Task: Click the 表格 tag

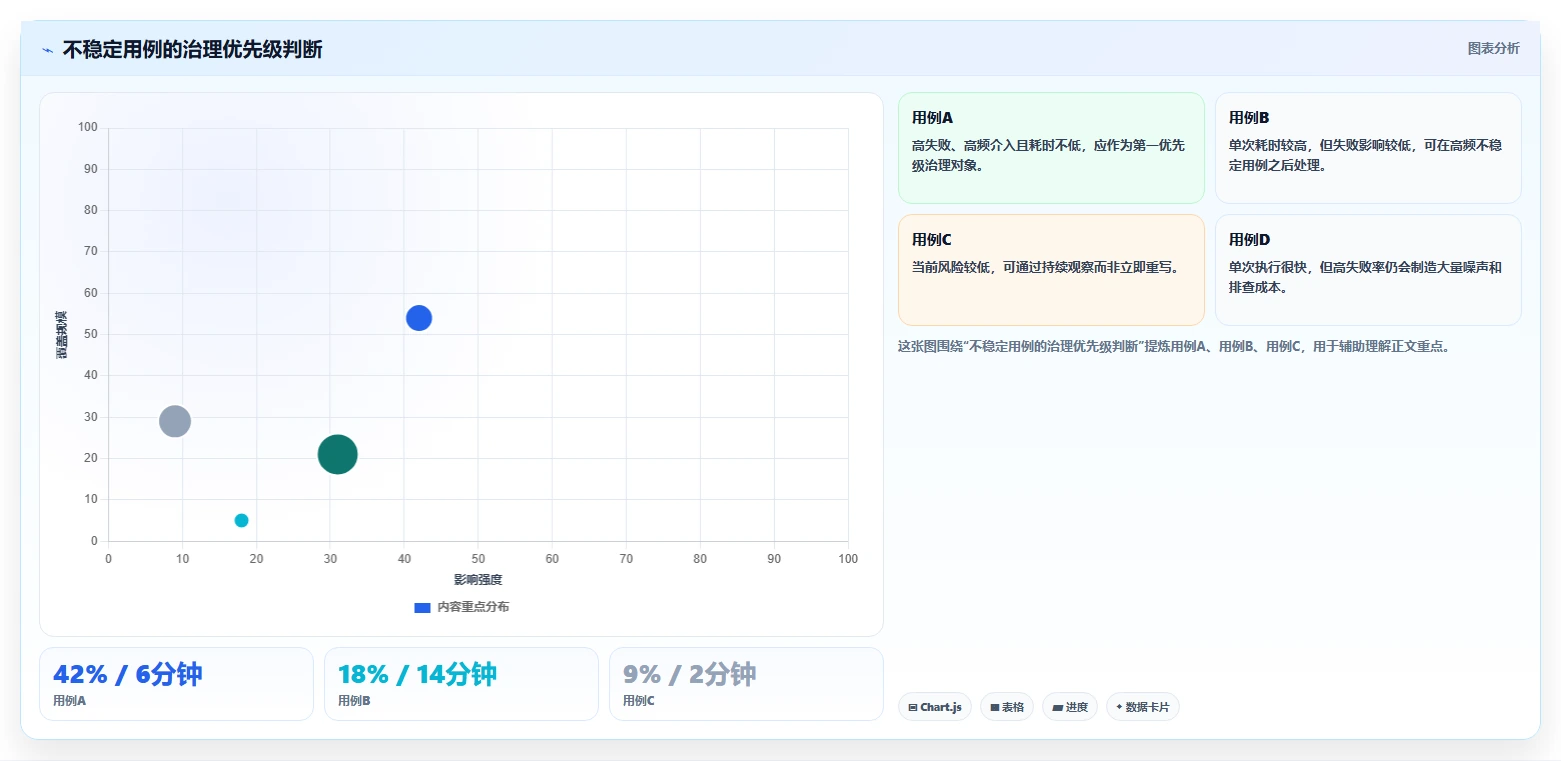Action: click(1007, 707)
